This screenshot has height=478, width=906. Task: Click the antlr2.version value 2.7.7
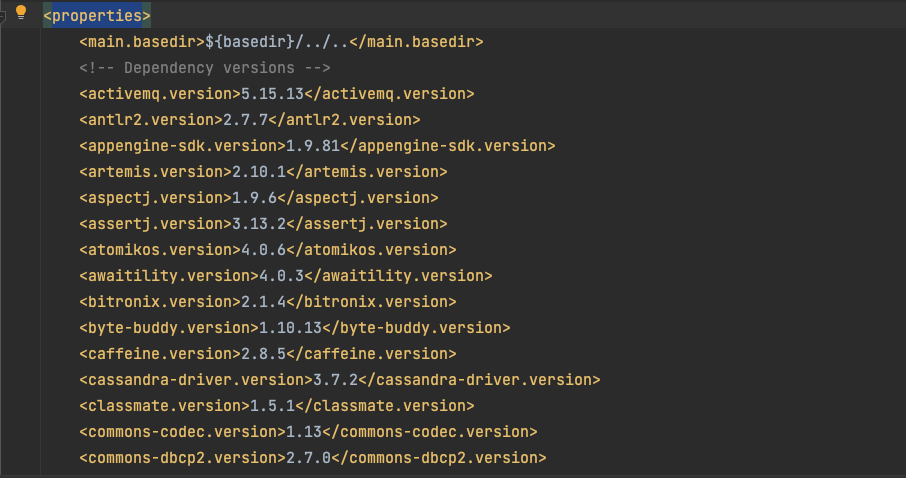pyautogui.click(x=246, y=120)
